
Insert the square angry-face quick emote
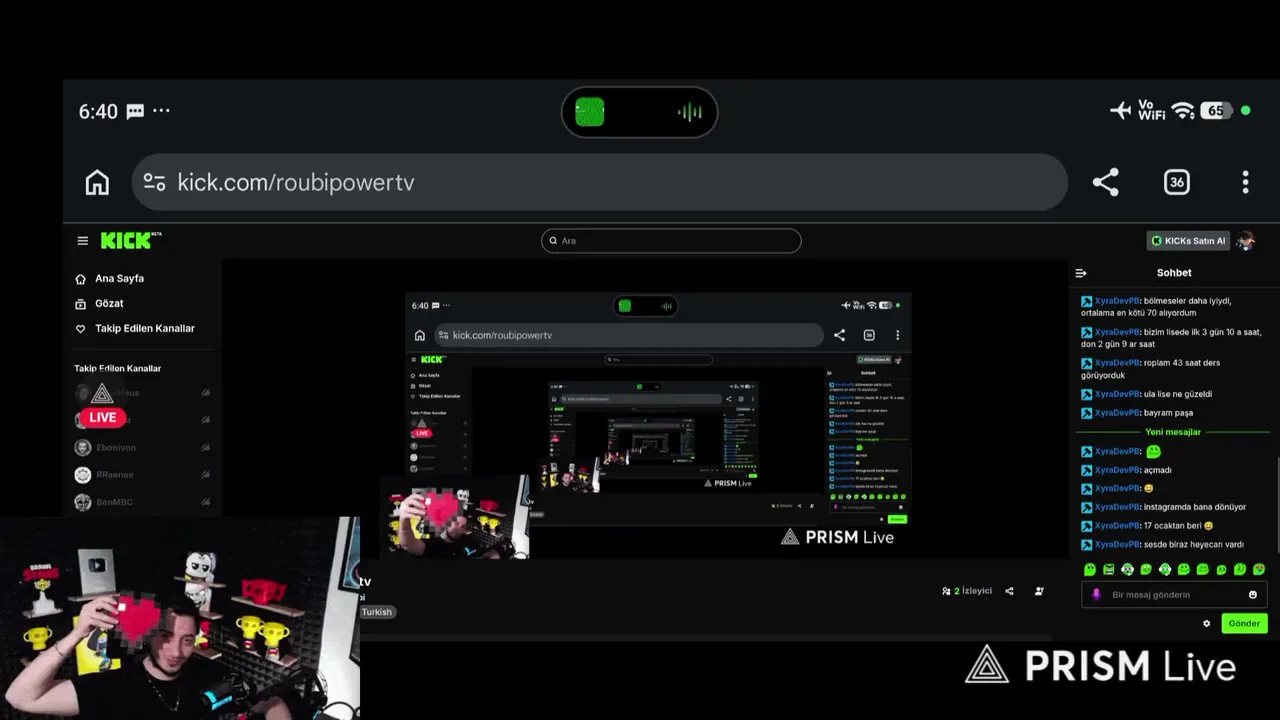point(1109,569)
